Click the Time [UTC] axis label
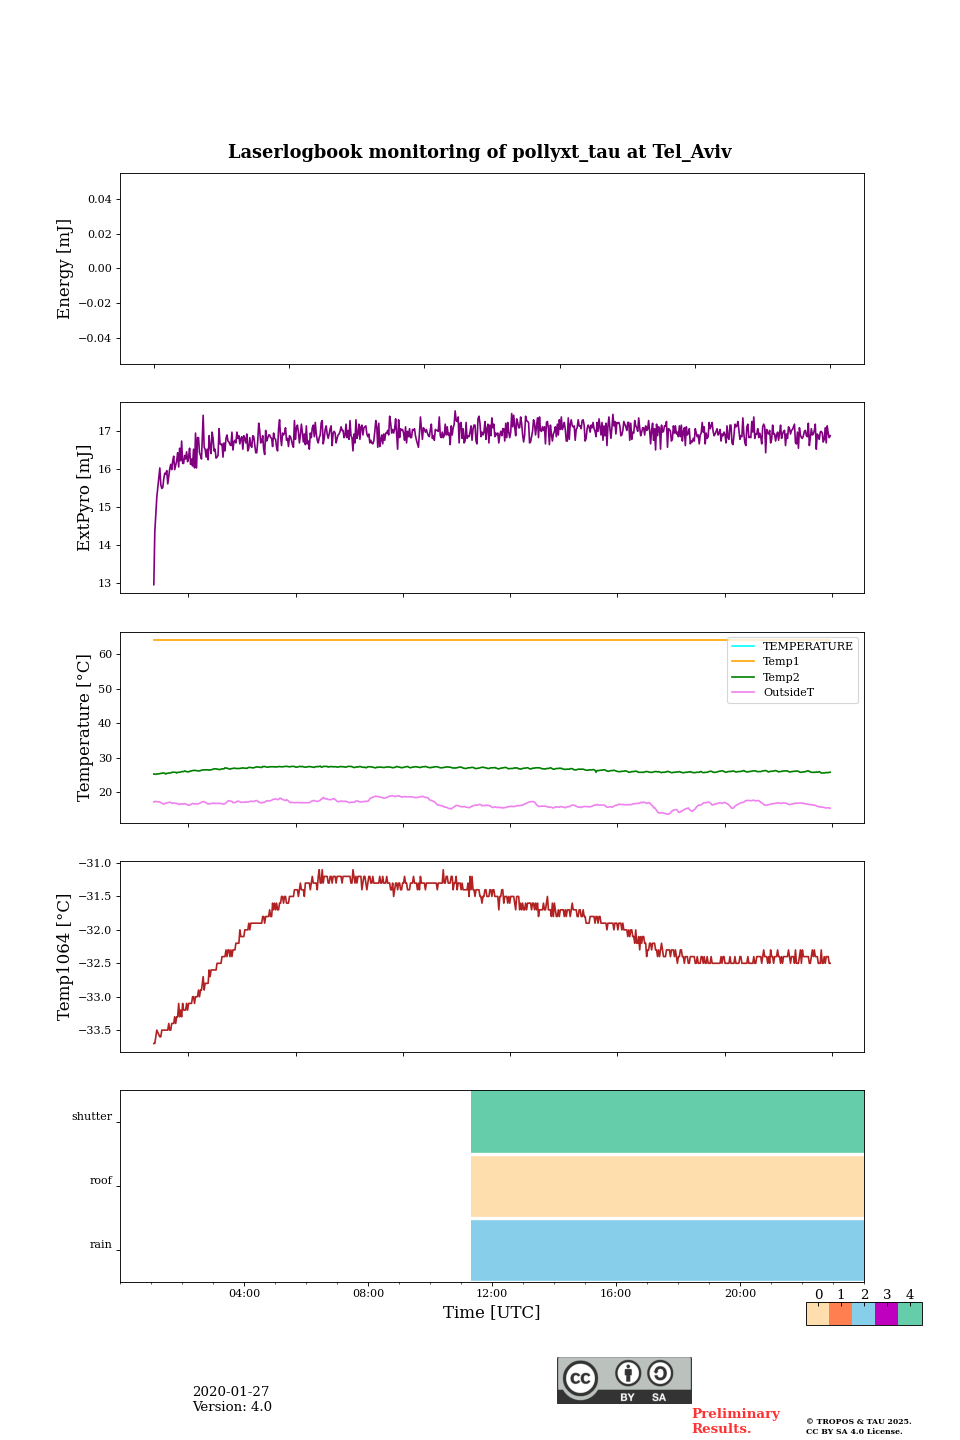The image size is (960, 1440). 492,1312
